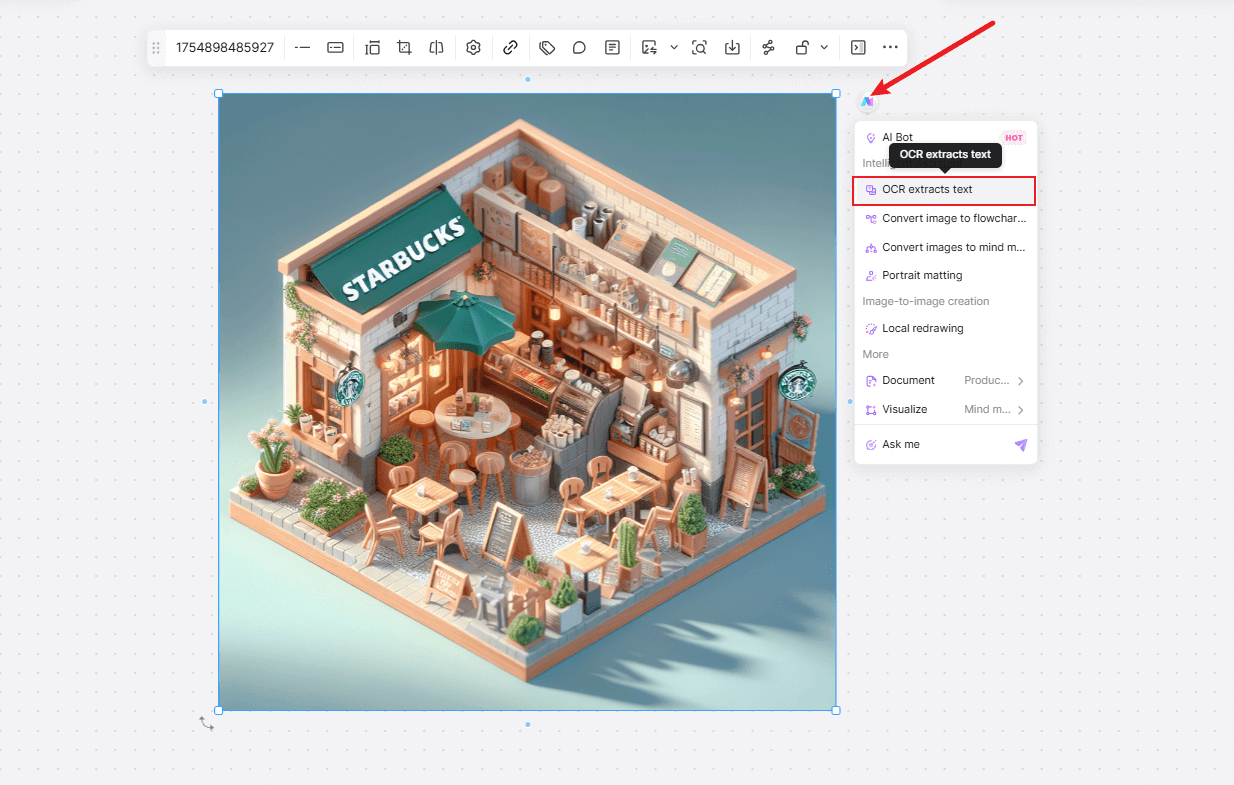This screenshot has width=1234, height=785.
Task: Select AI Bot from the menu
Action: pyautogui.click(x=945, y=138)
